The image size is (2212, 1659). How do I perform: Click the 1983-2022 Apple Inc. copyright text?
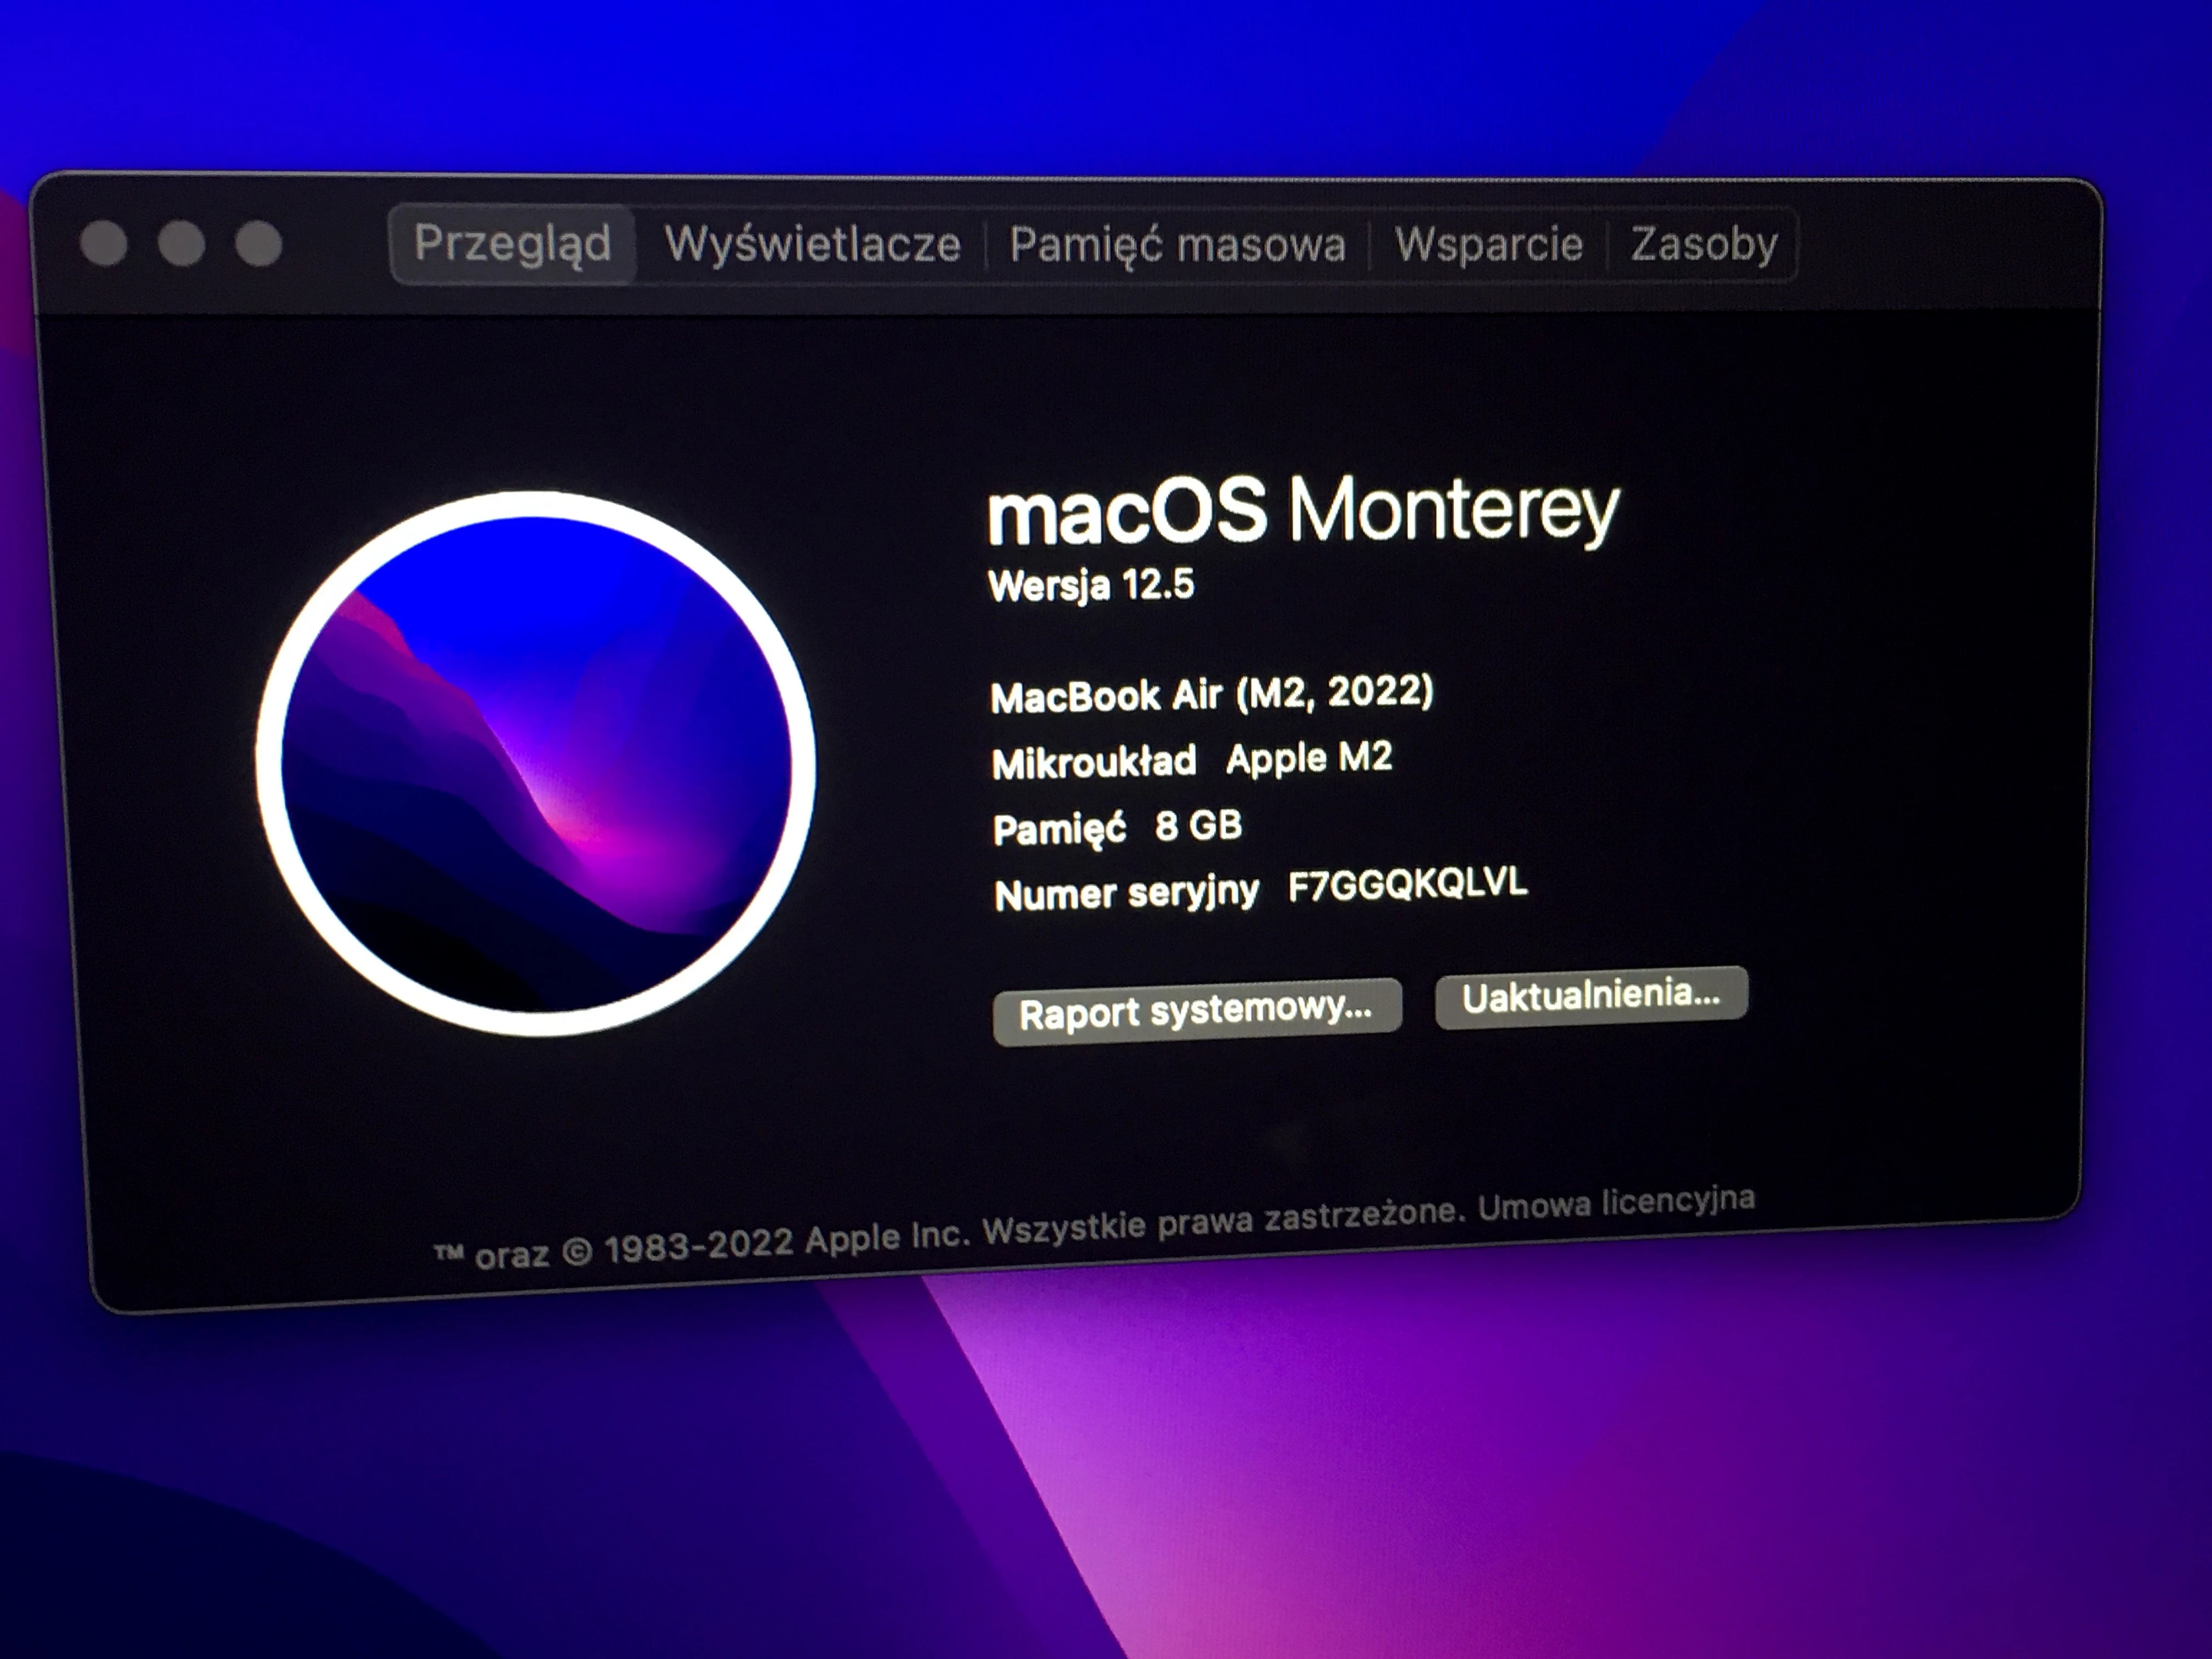[x=787, y=1243]
